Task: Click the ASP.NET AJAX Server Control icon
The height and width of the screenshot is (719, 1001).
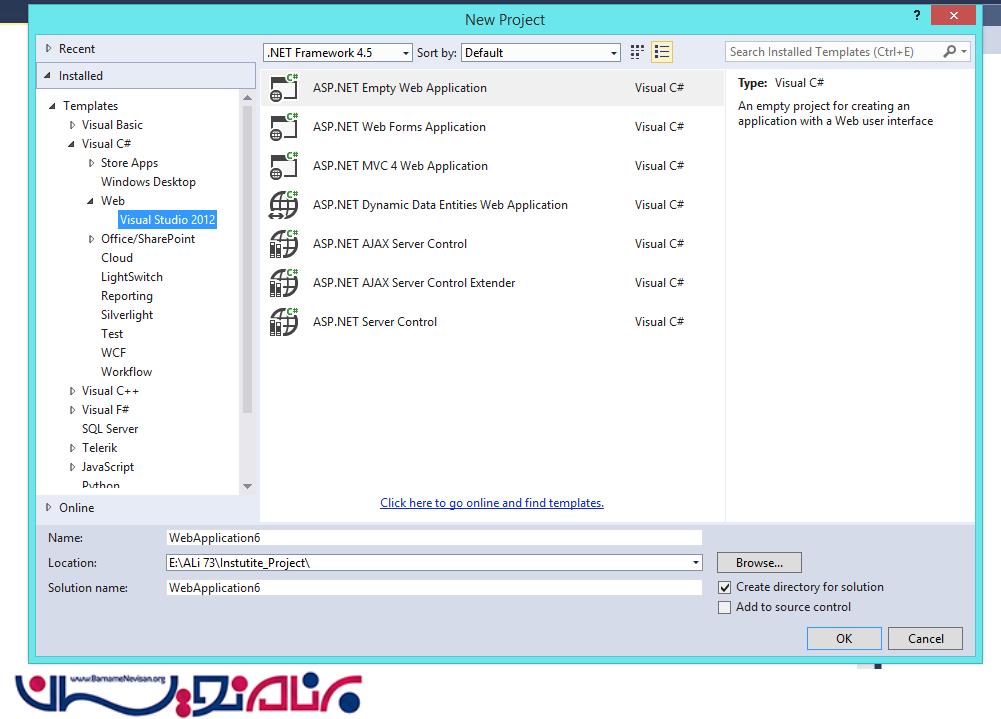Action: (x=284, y=244)
